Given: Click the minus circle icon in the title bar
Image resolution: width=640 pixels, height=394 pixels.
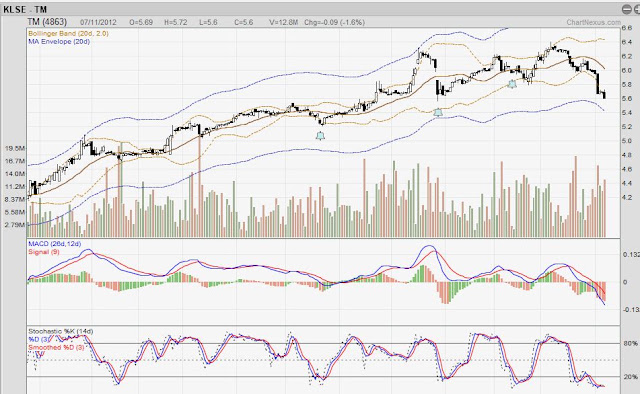Looking at the screenshot, I should (x=627, y=9).
